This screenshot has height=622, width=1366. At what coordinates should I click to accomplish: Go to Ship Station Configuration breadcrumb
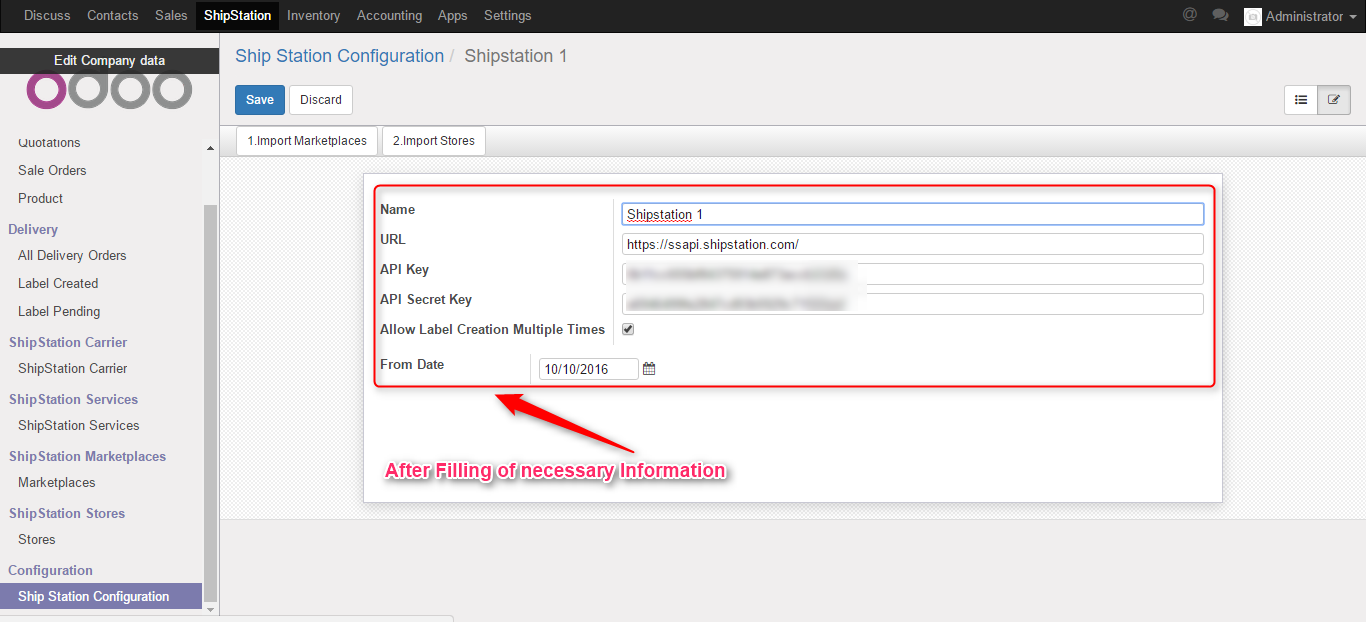339,56
